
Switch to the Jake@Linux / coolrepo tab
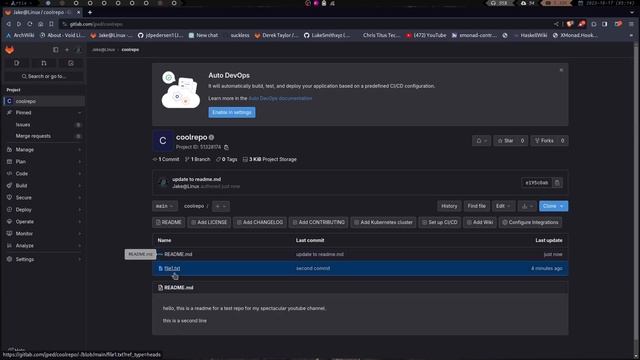pos(42,12)
